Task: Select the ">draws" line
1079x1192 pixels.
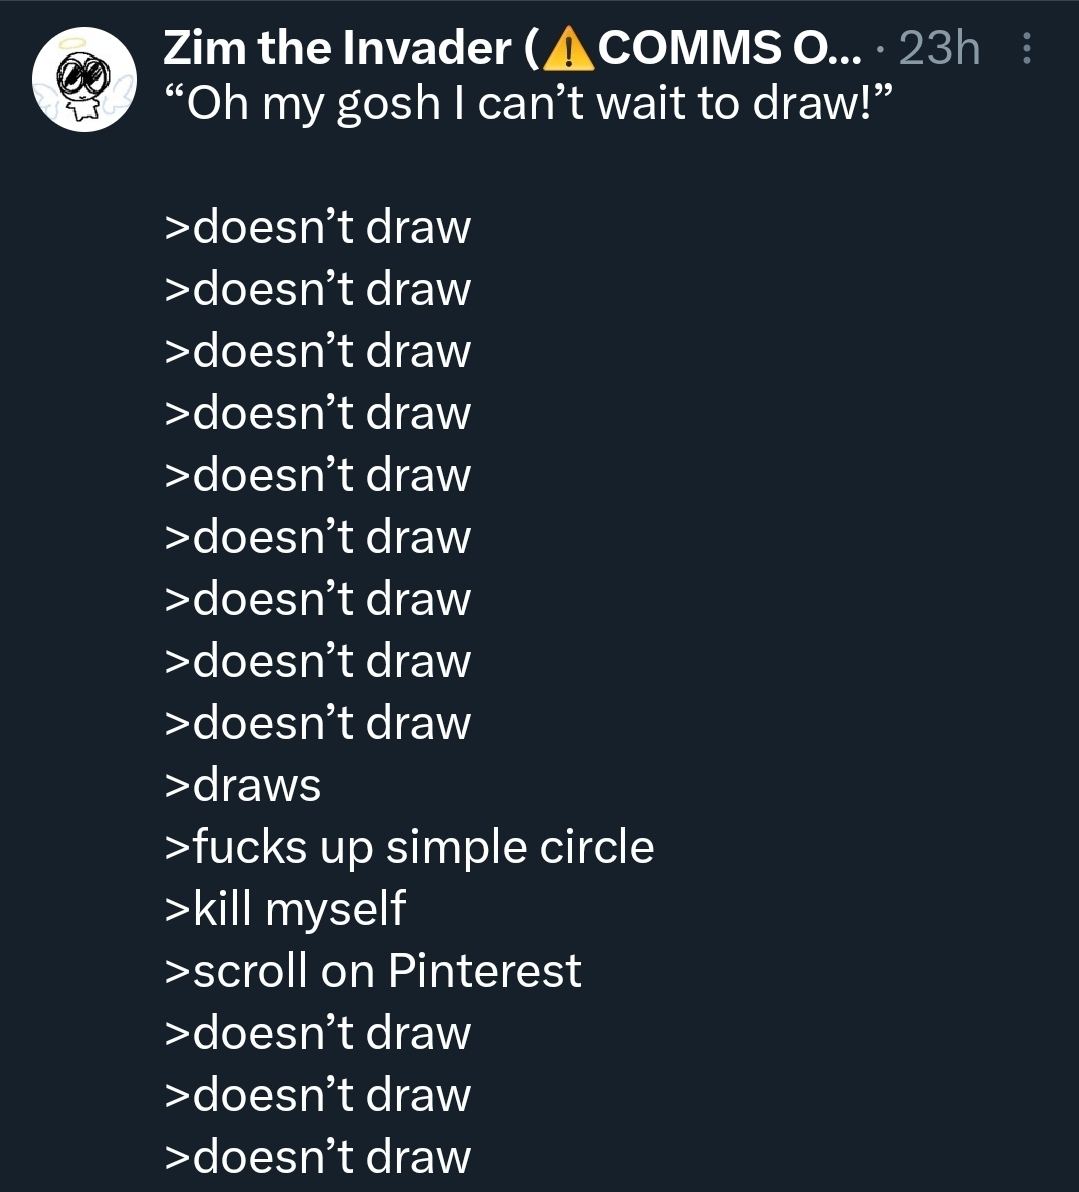Action: 243,785
